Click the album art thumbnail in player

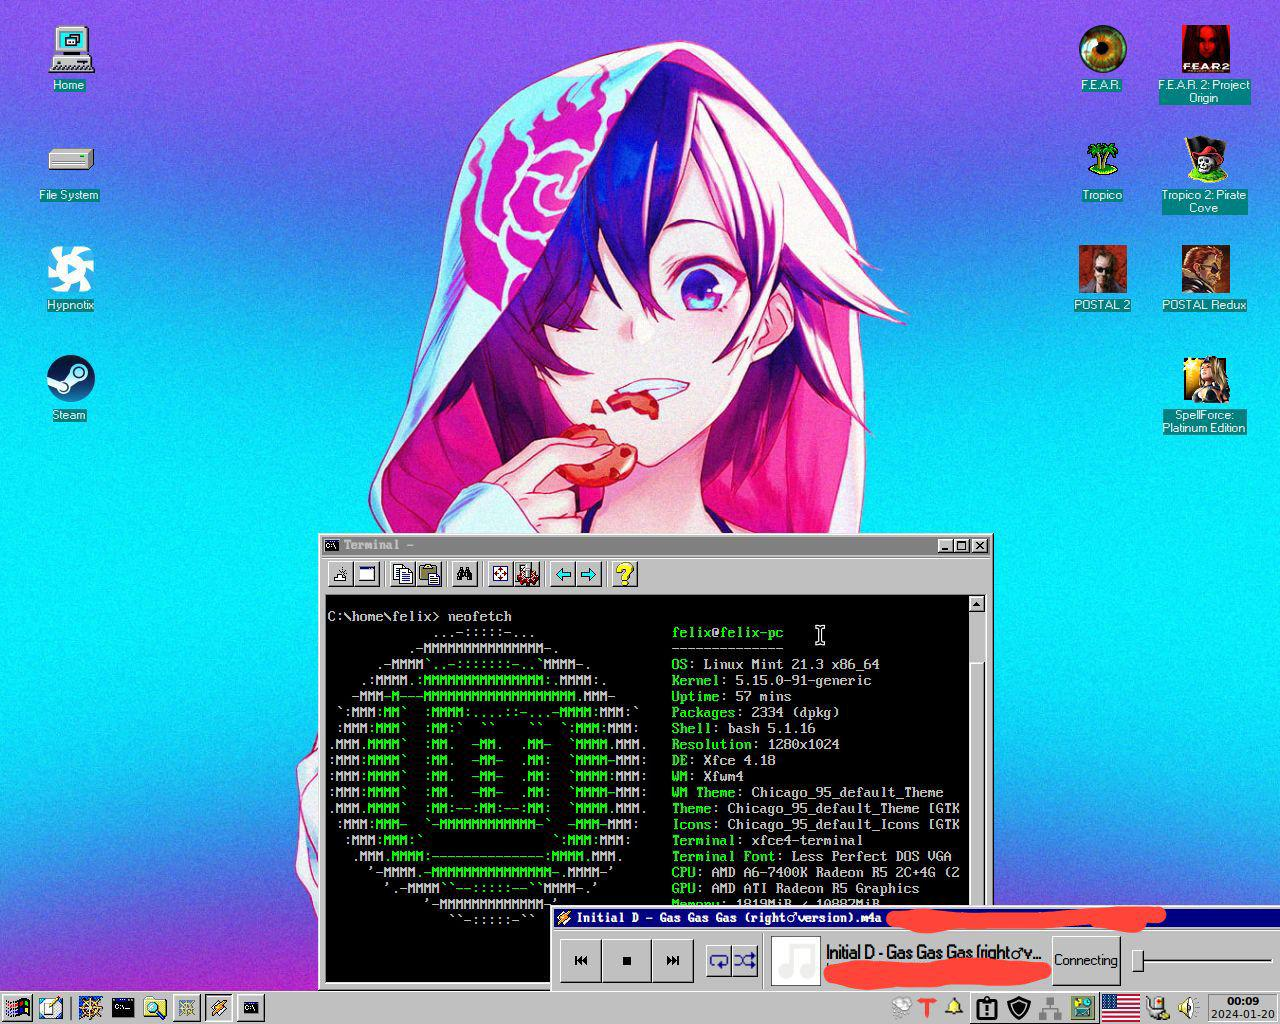click(x=796, y=960)
